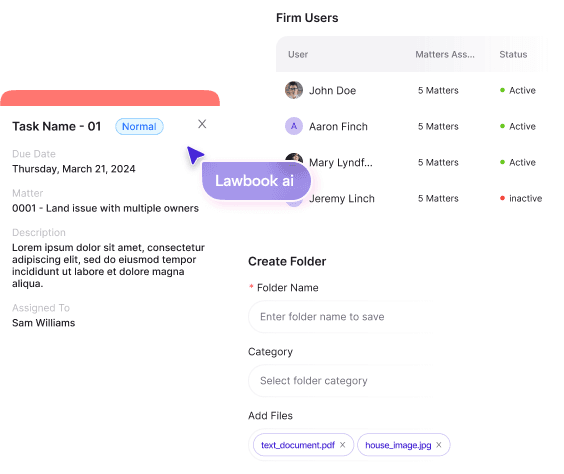
Task: Click the Create Folder heading
Action: click(x=287, y=261)
